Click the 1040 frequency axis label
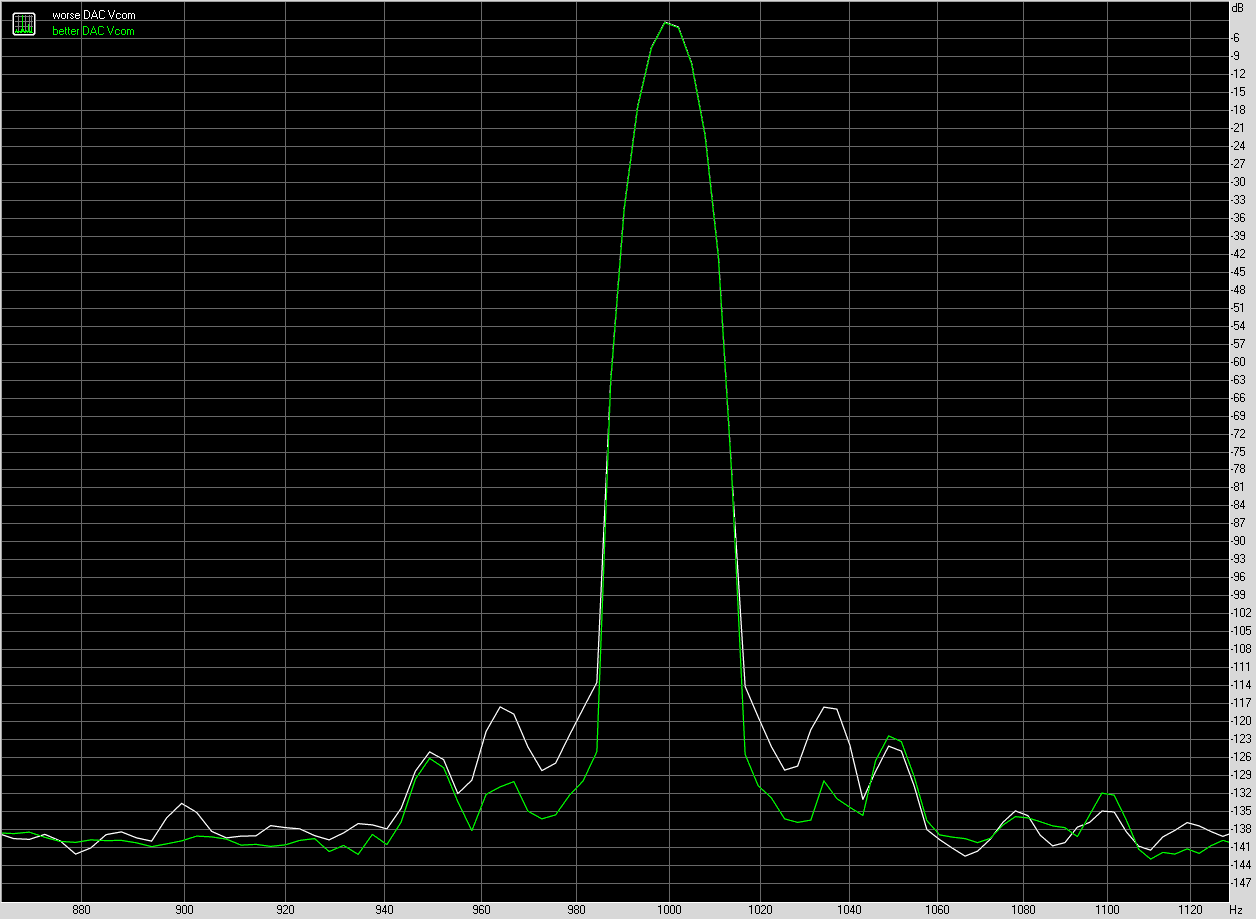This screenshot has width=1256, height=919. [x=850, y=909]
